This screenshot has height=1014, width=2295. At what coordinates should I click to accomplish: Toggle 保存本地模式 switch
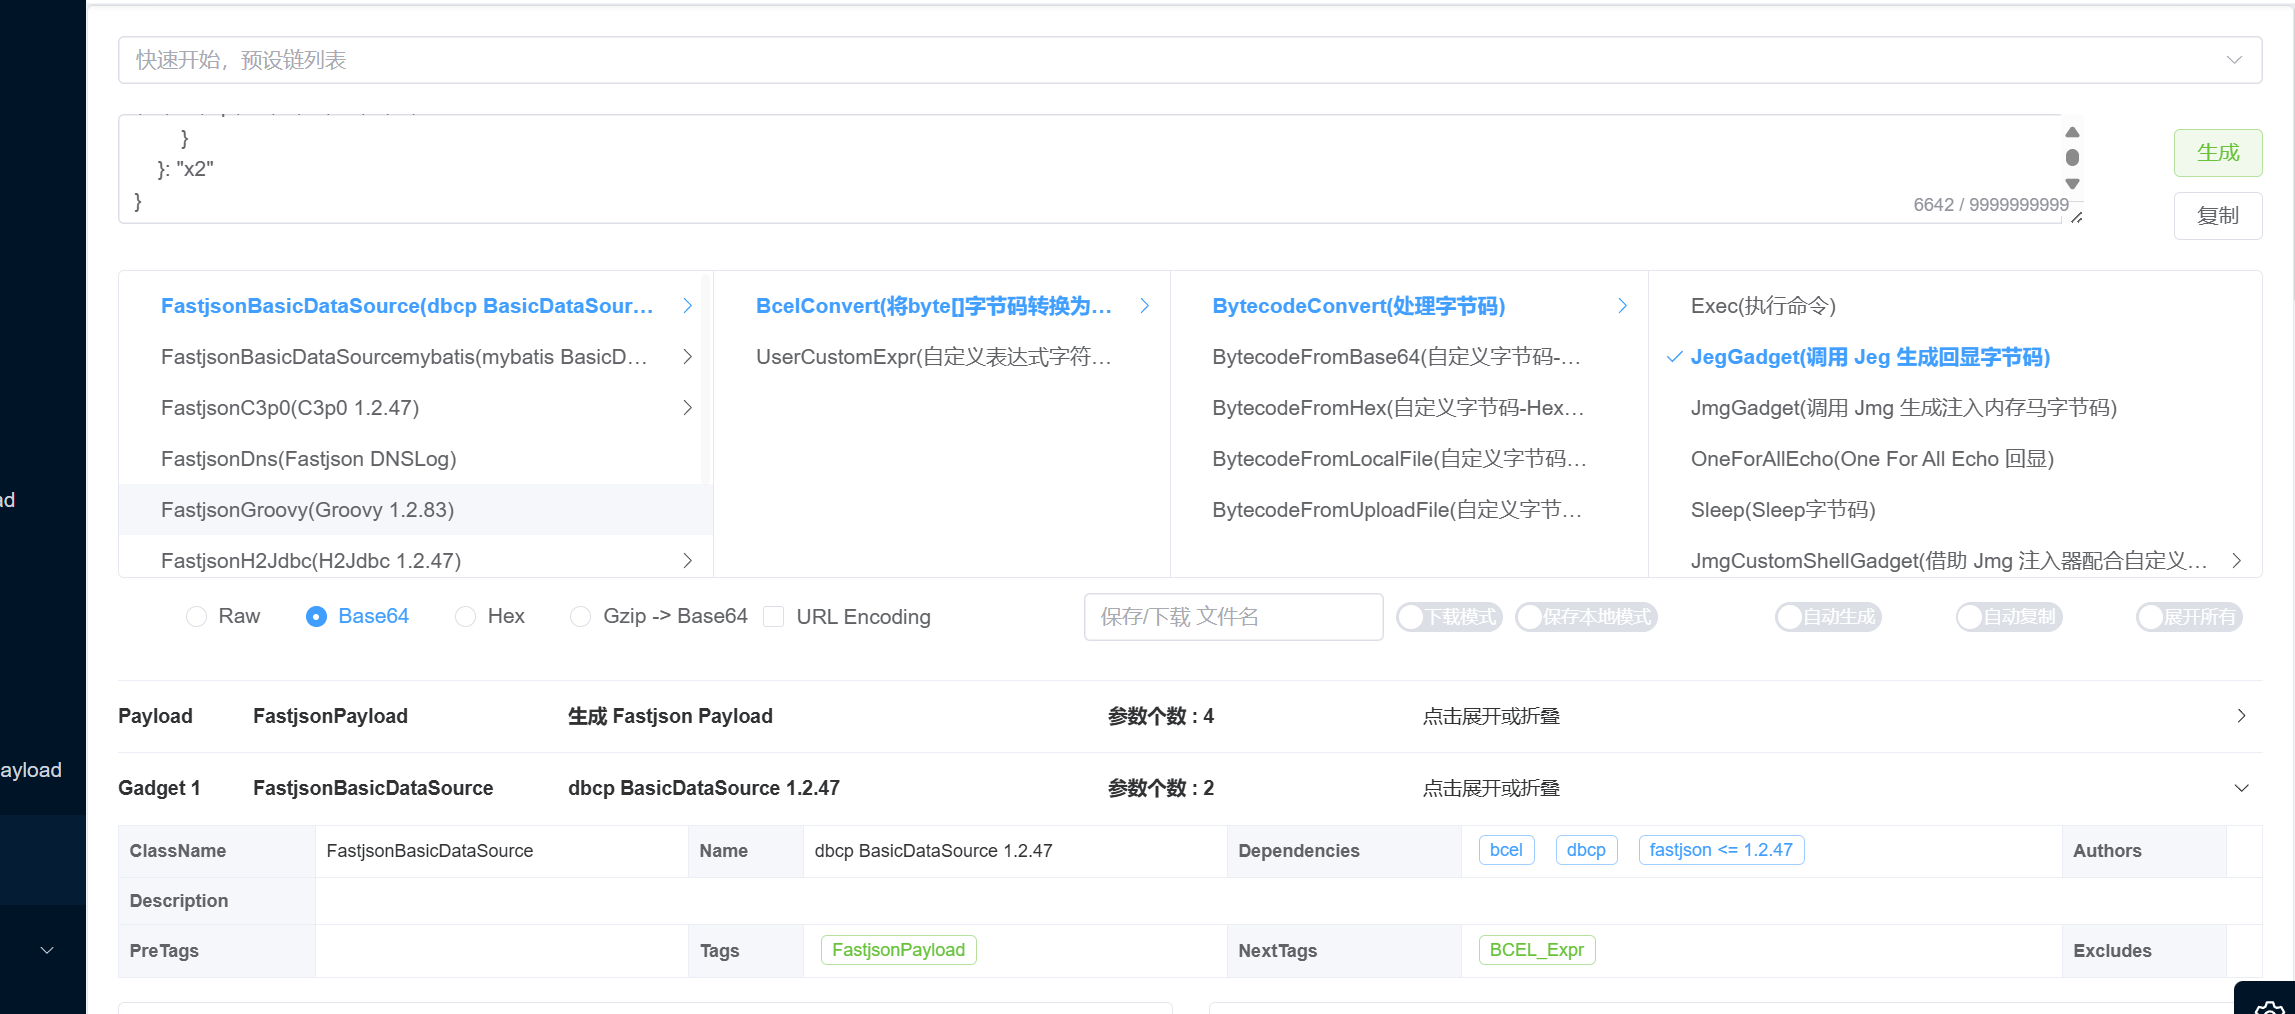pyautogui.click(x=1586, y=617)
